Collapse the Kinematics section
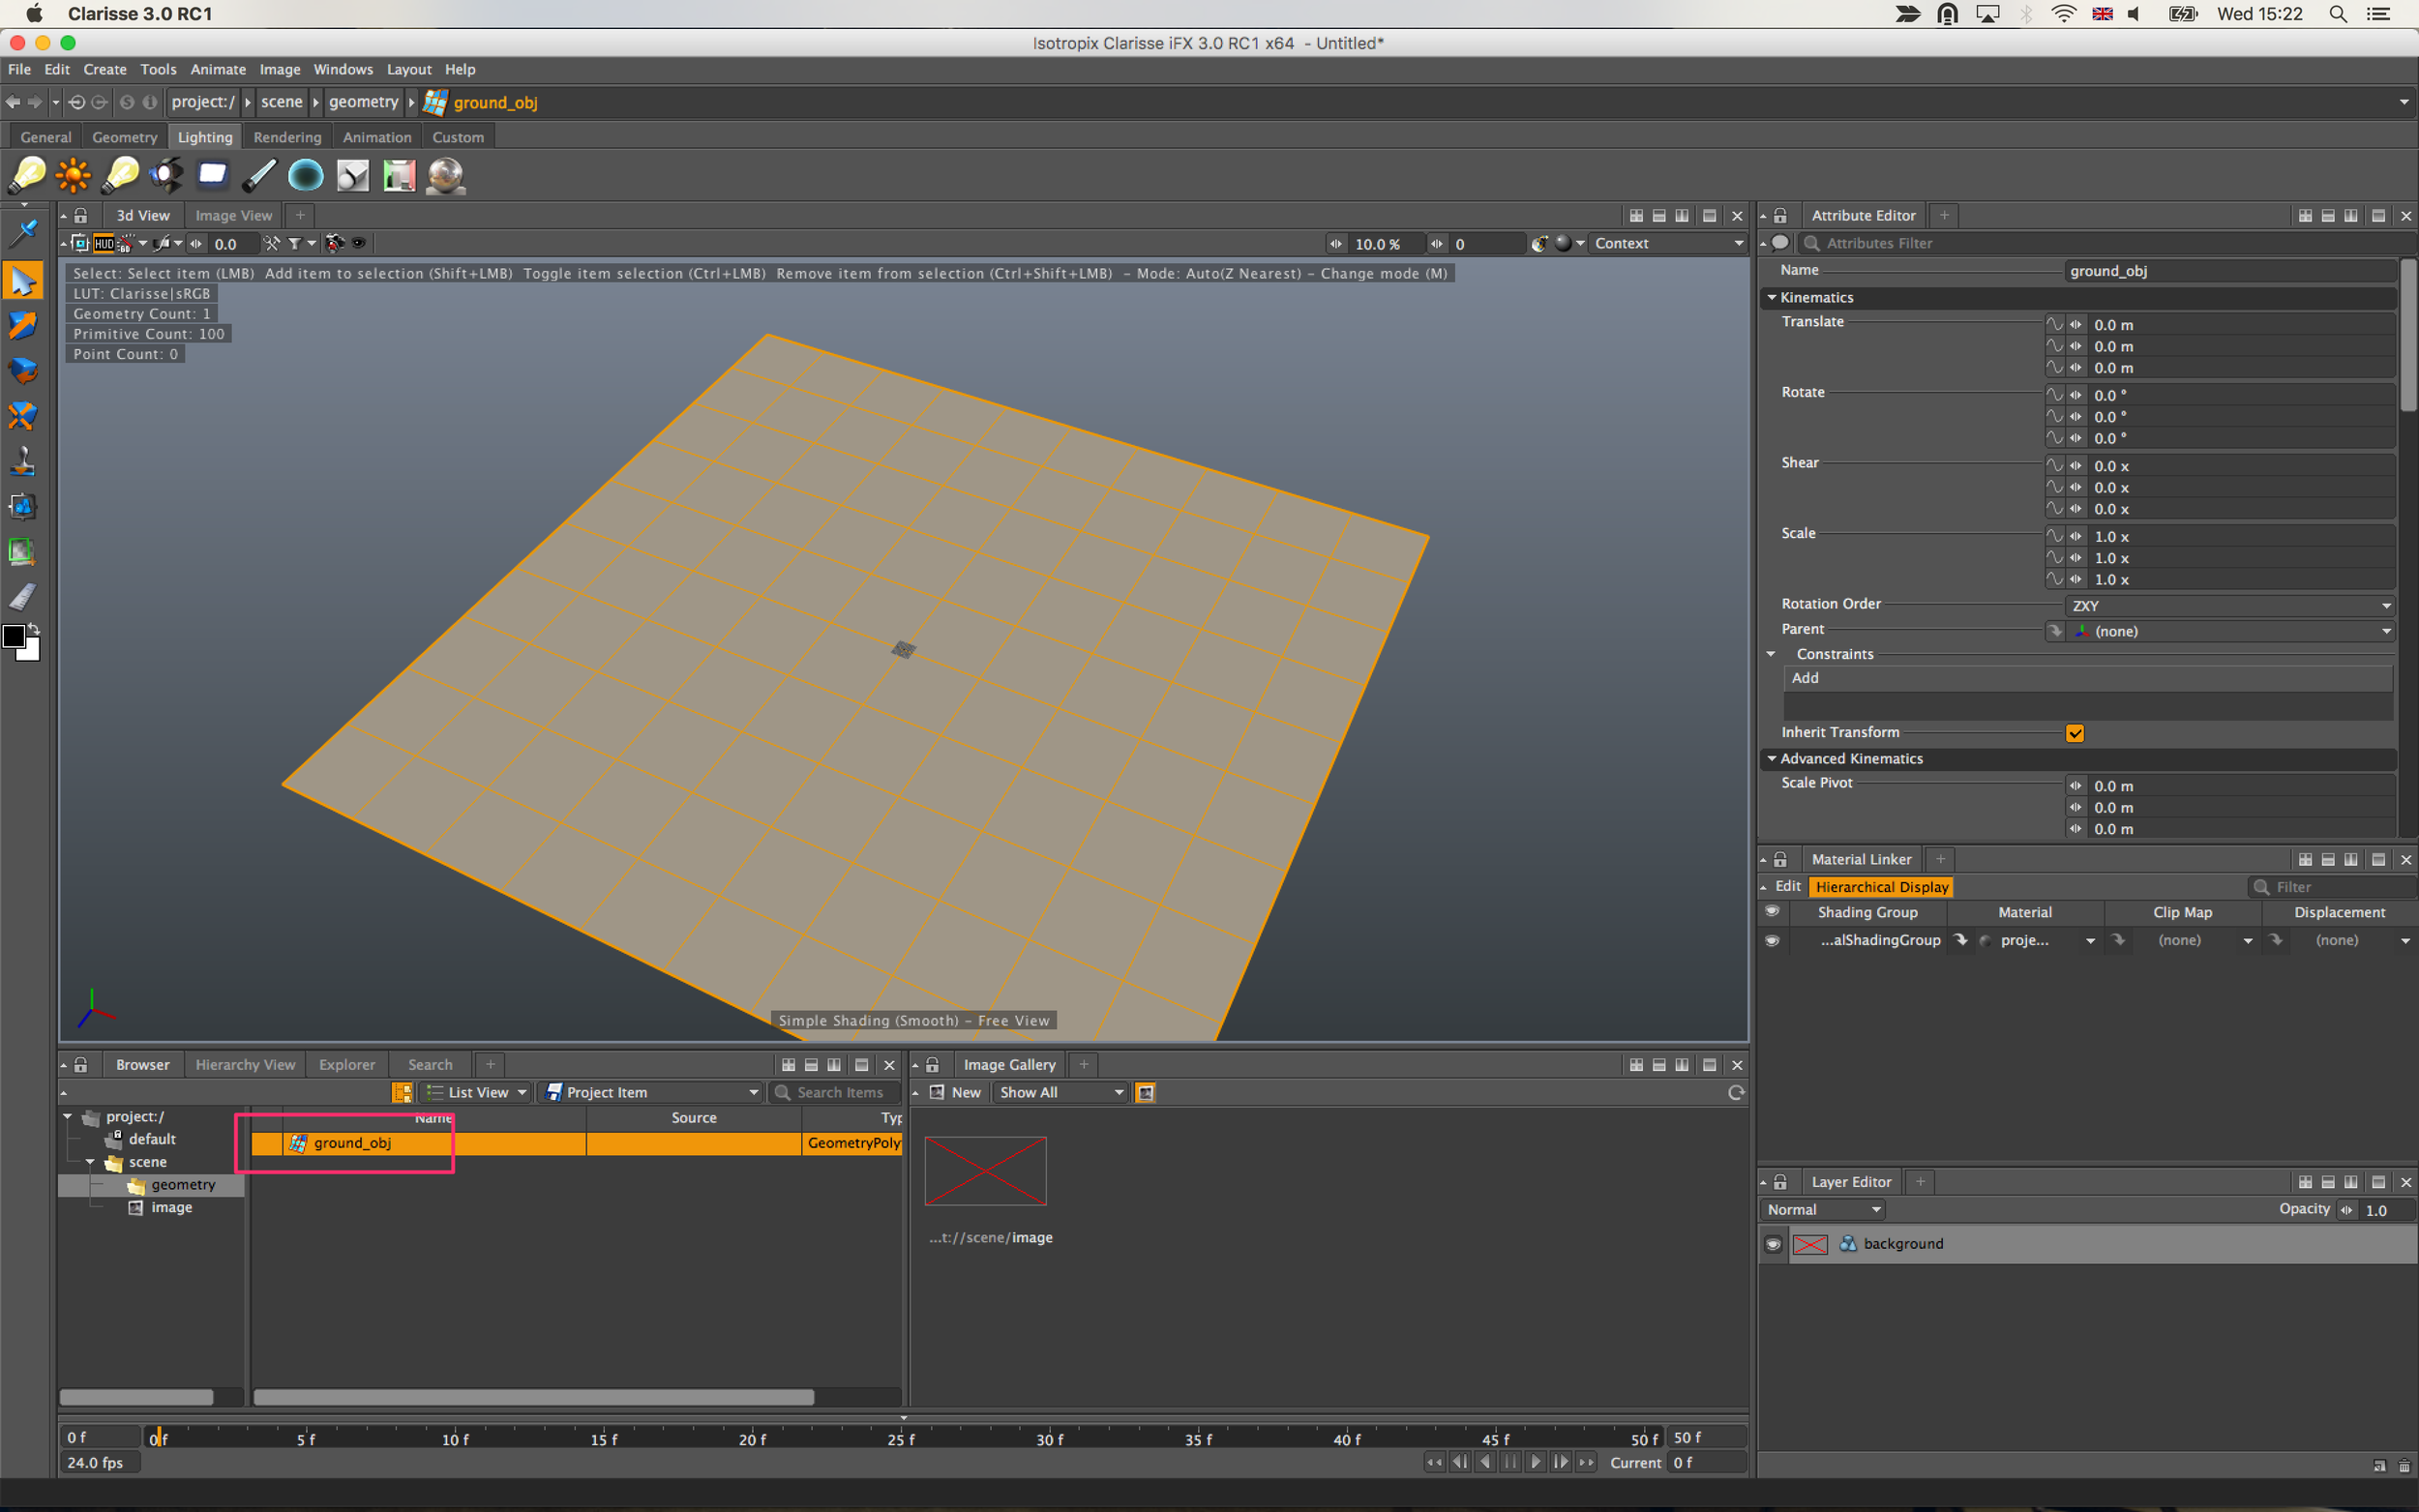 point(1772,297)
